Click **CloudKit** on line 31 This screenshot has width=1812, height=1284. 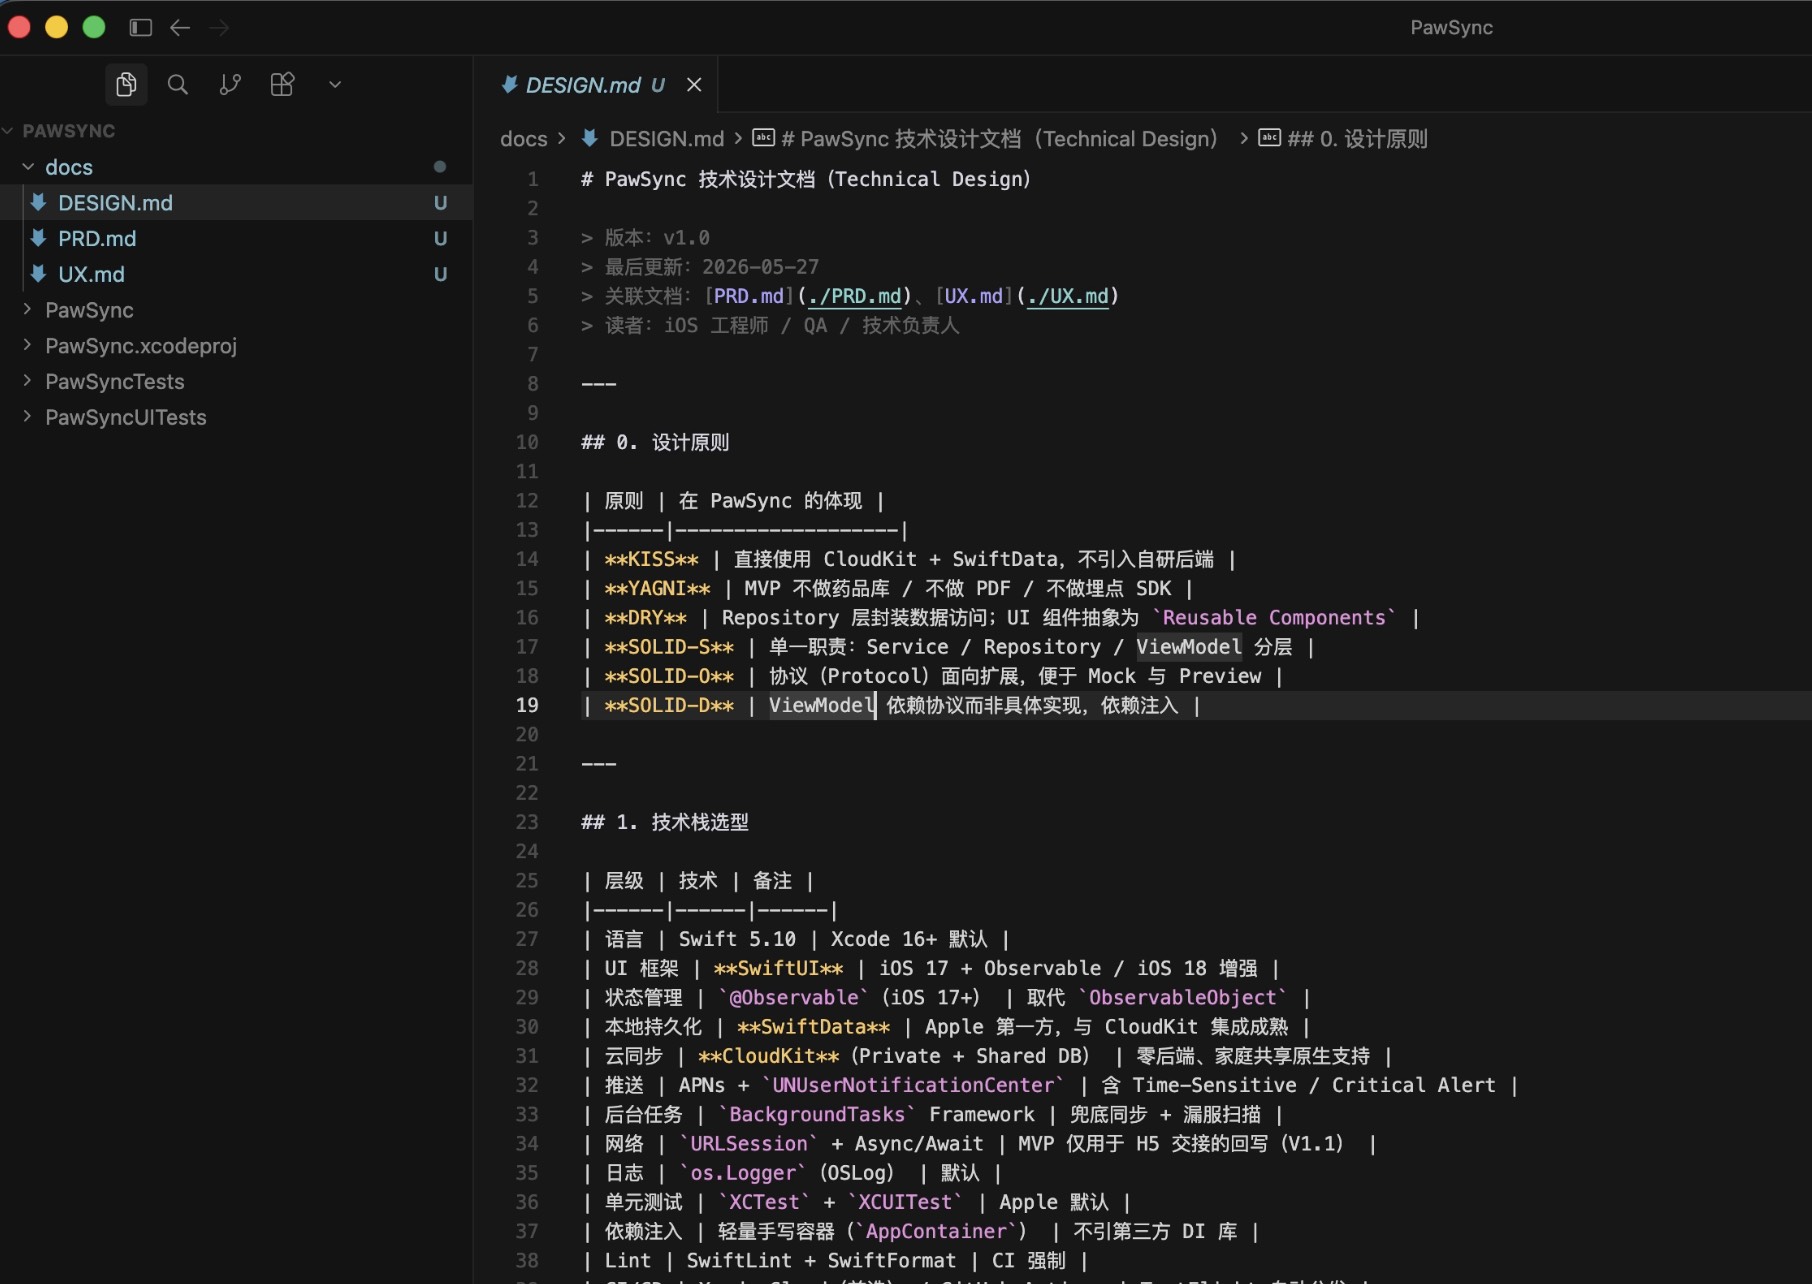click(768, 1056)
